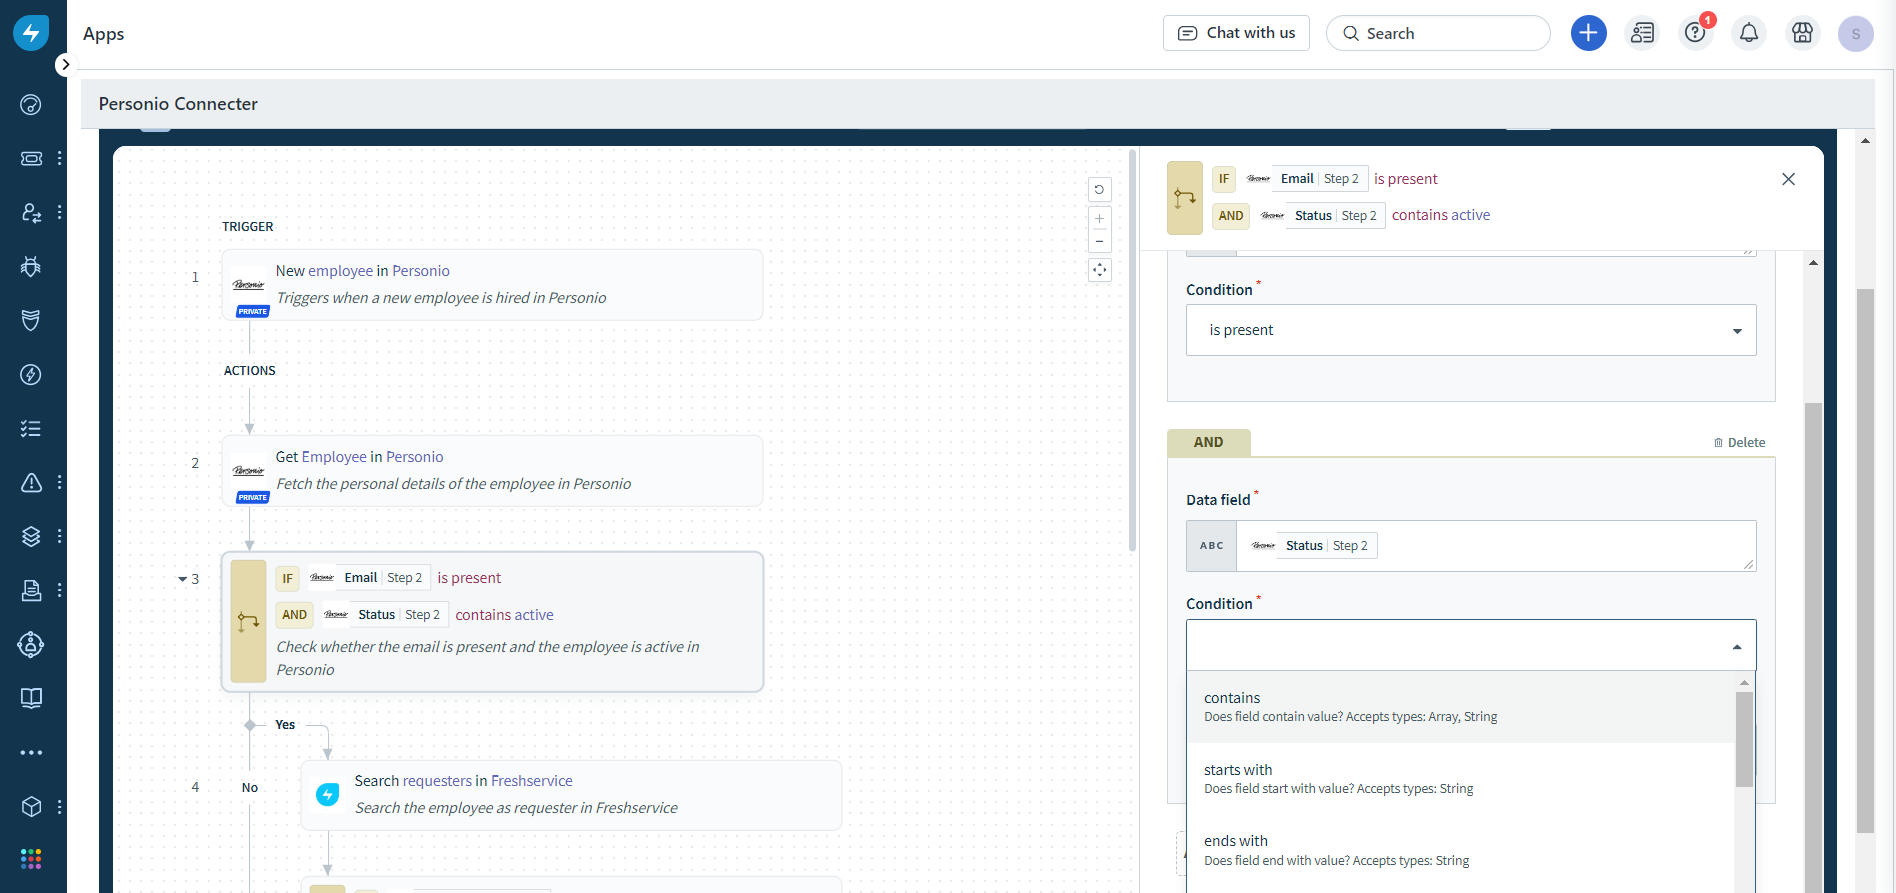1896x893 pixels.
Task: Click the 'Personio' link in trigger step
Action: [x=421, y=271]
